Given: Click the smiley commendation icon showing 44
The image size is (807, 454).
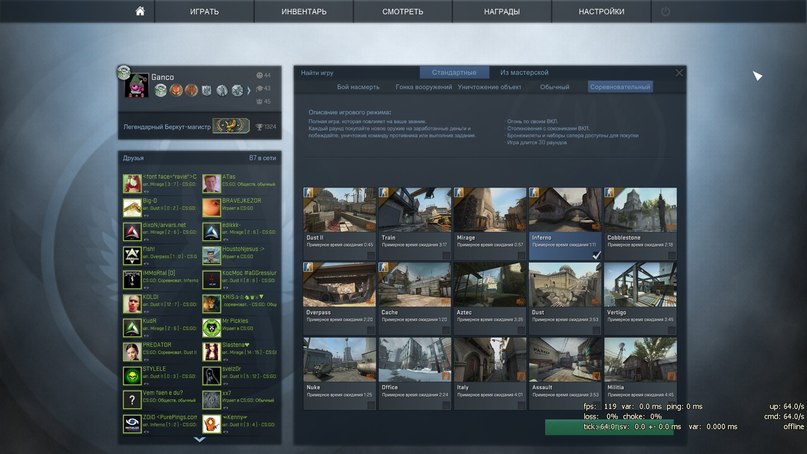Looking at the screenshot, I should coord(259,75).
